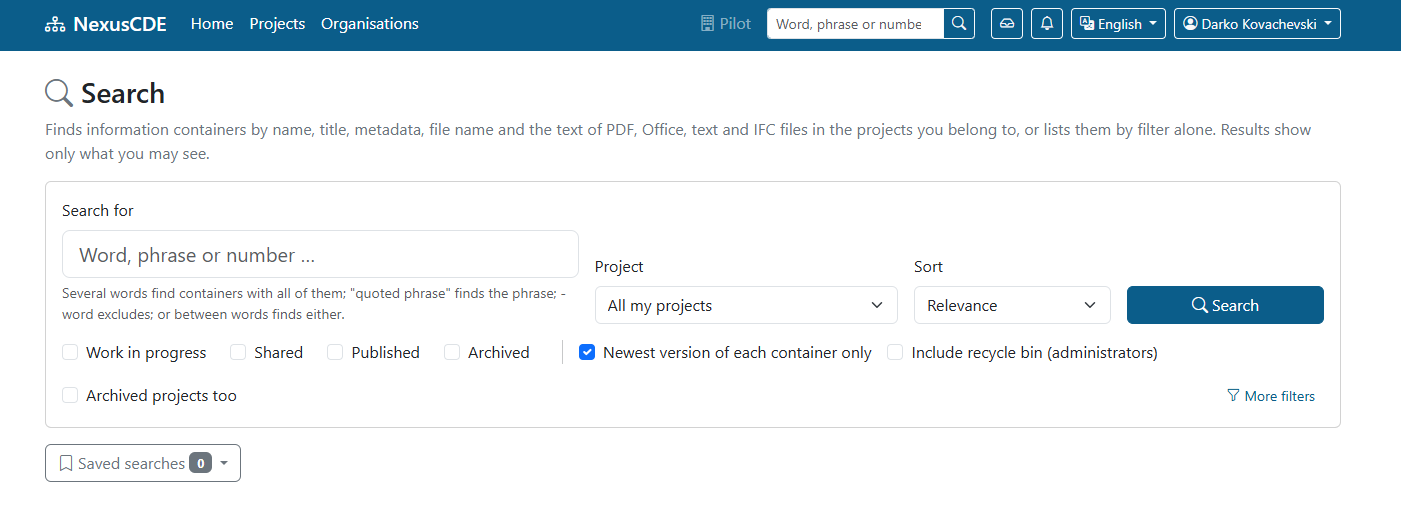Screen dimensions: 1401x529
Task: Open the Project 'All my projects' dropdown
Action: tap(746, 305)
